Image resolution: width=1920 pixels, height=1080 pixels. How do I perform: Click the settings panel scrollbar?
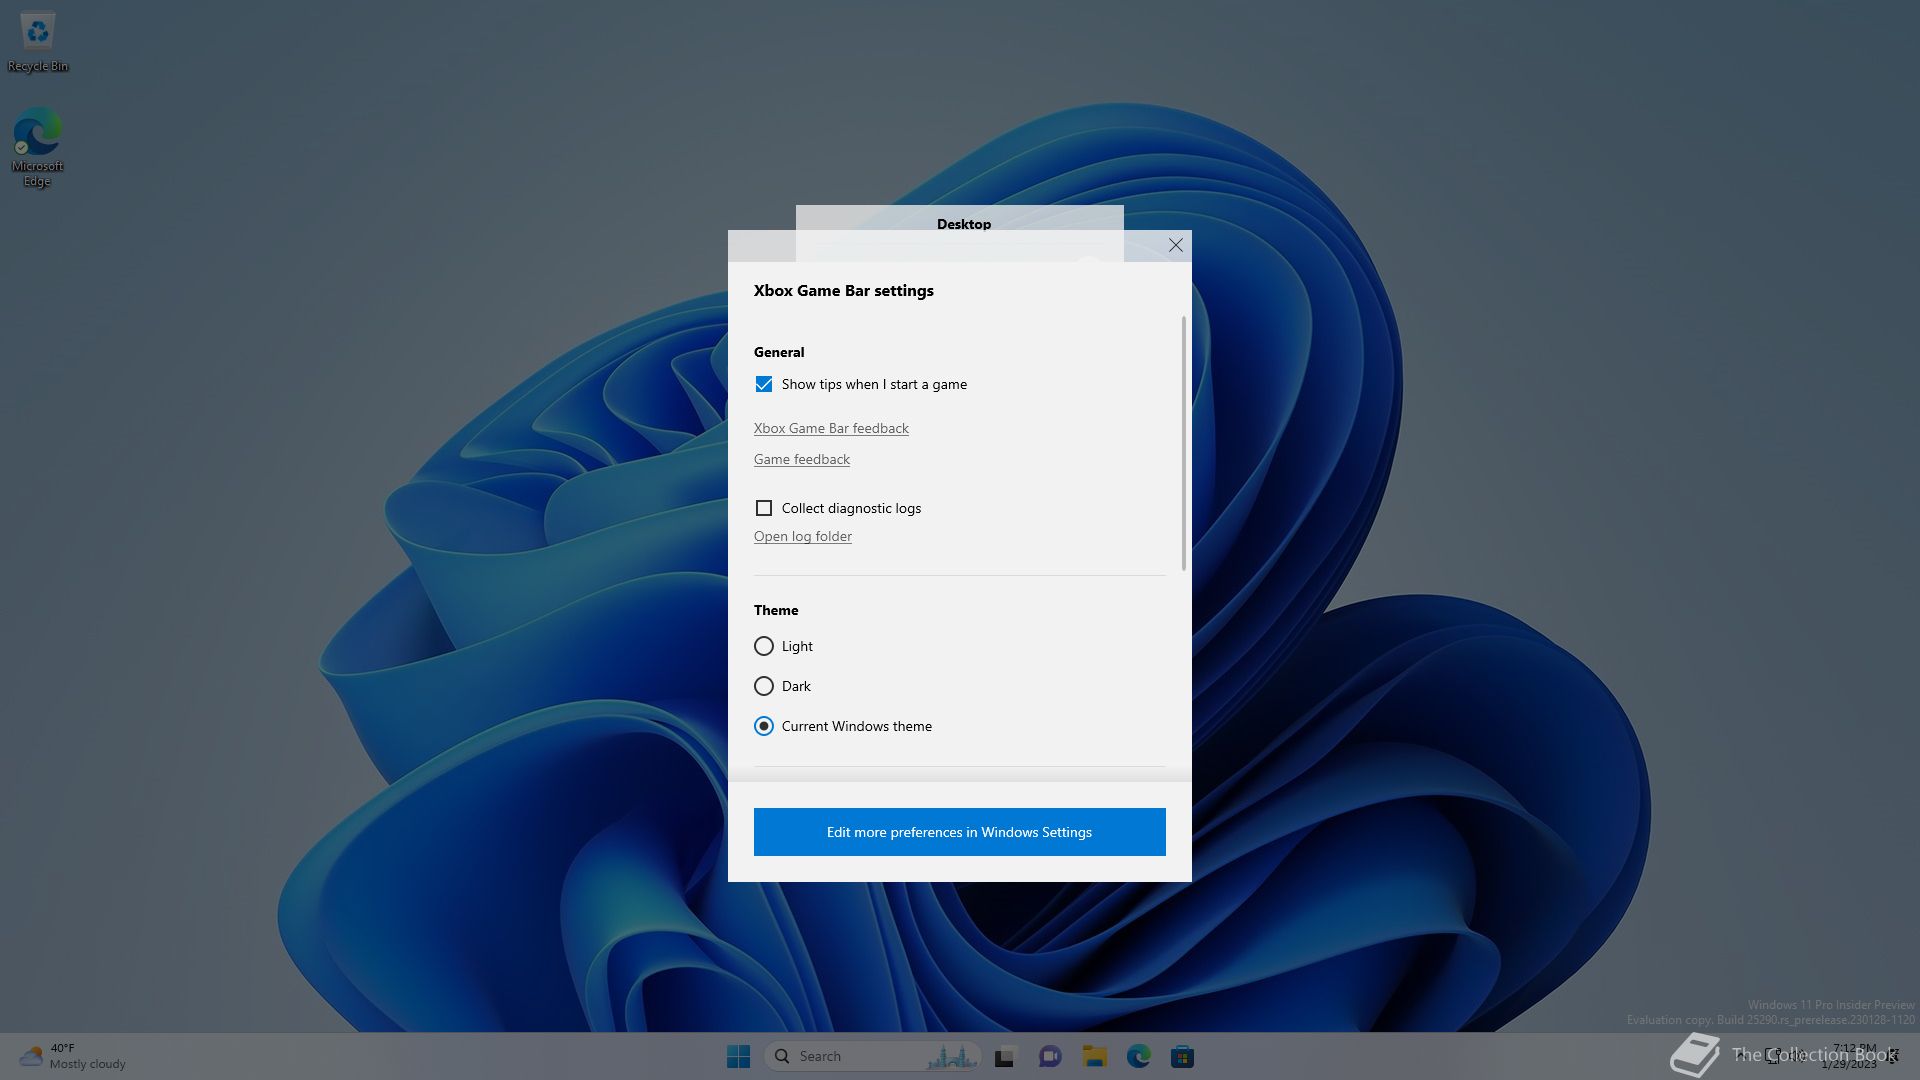1183,445
